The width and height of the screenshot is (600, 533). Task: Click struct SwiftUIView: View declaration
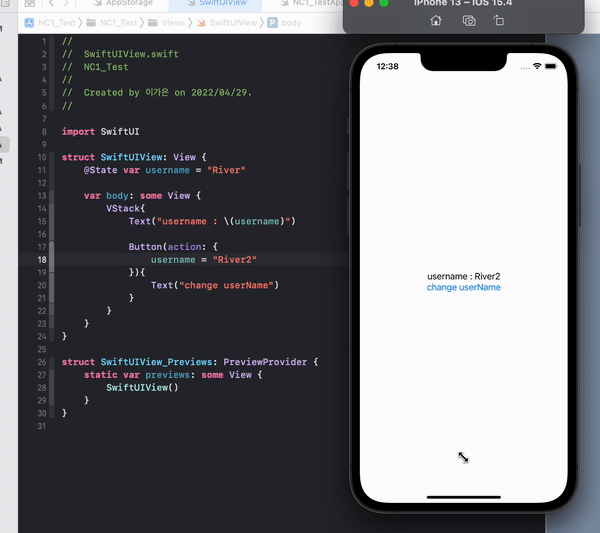coord(134,157)
